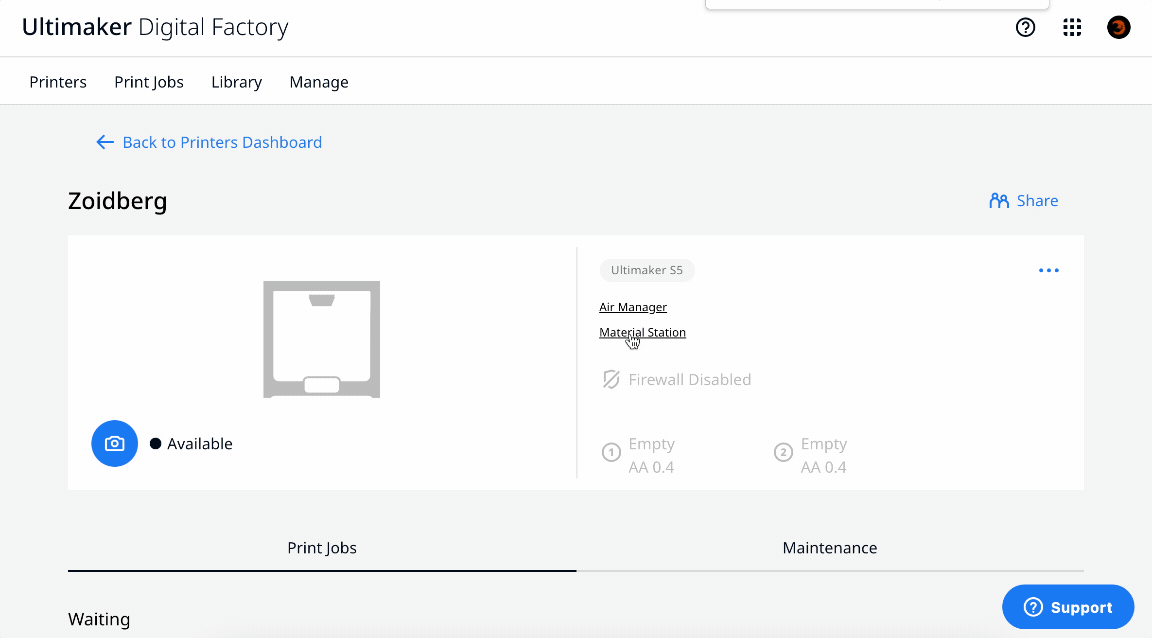Click the Support button
1152x638 pixels.
[1068, 607]
